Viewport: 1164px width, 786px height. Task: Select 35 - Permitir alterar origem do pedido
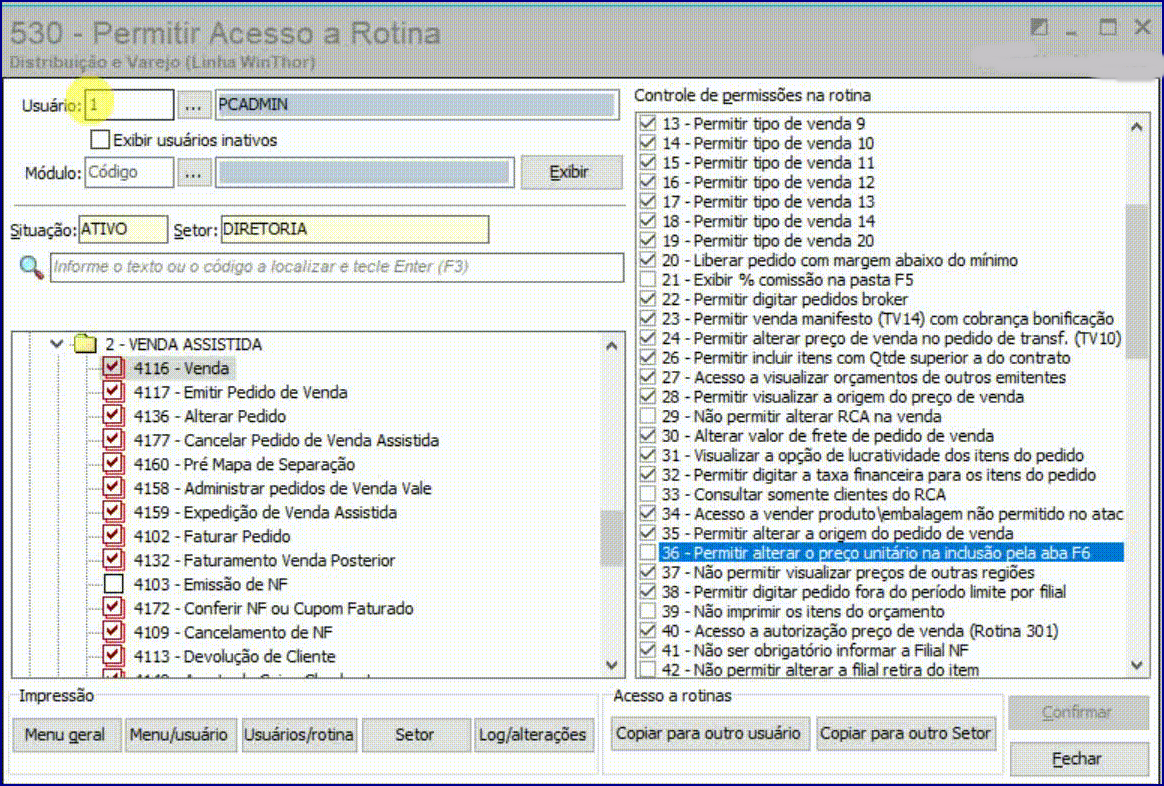pos(837,534)
